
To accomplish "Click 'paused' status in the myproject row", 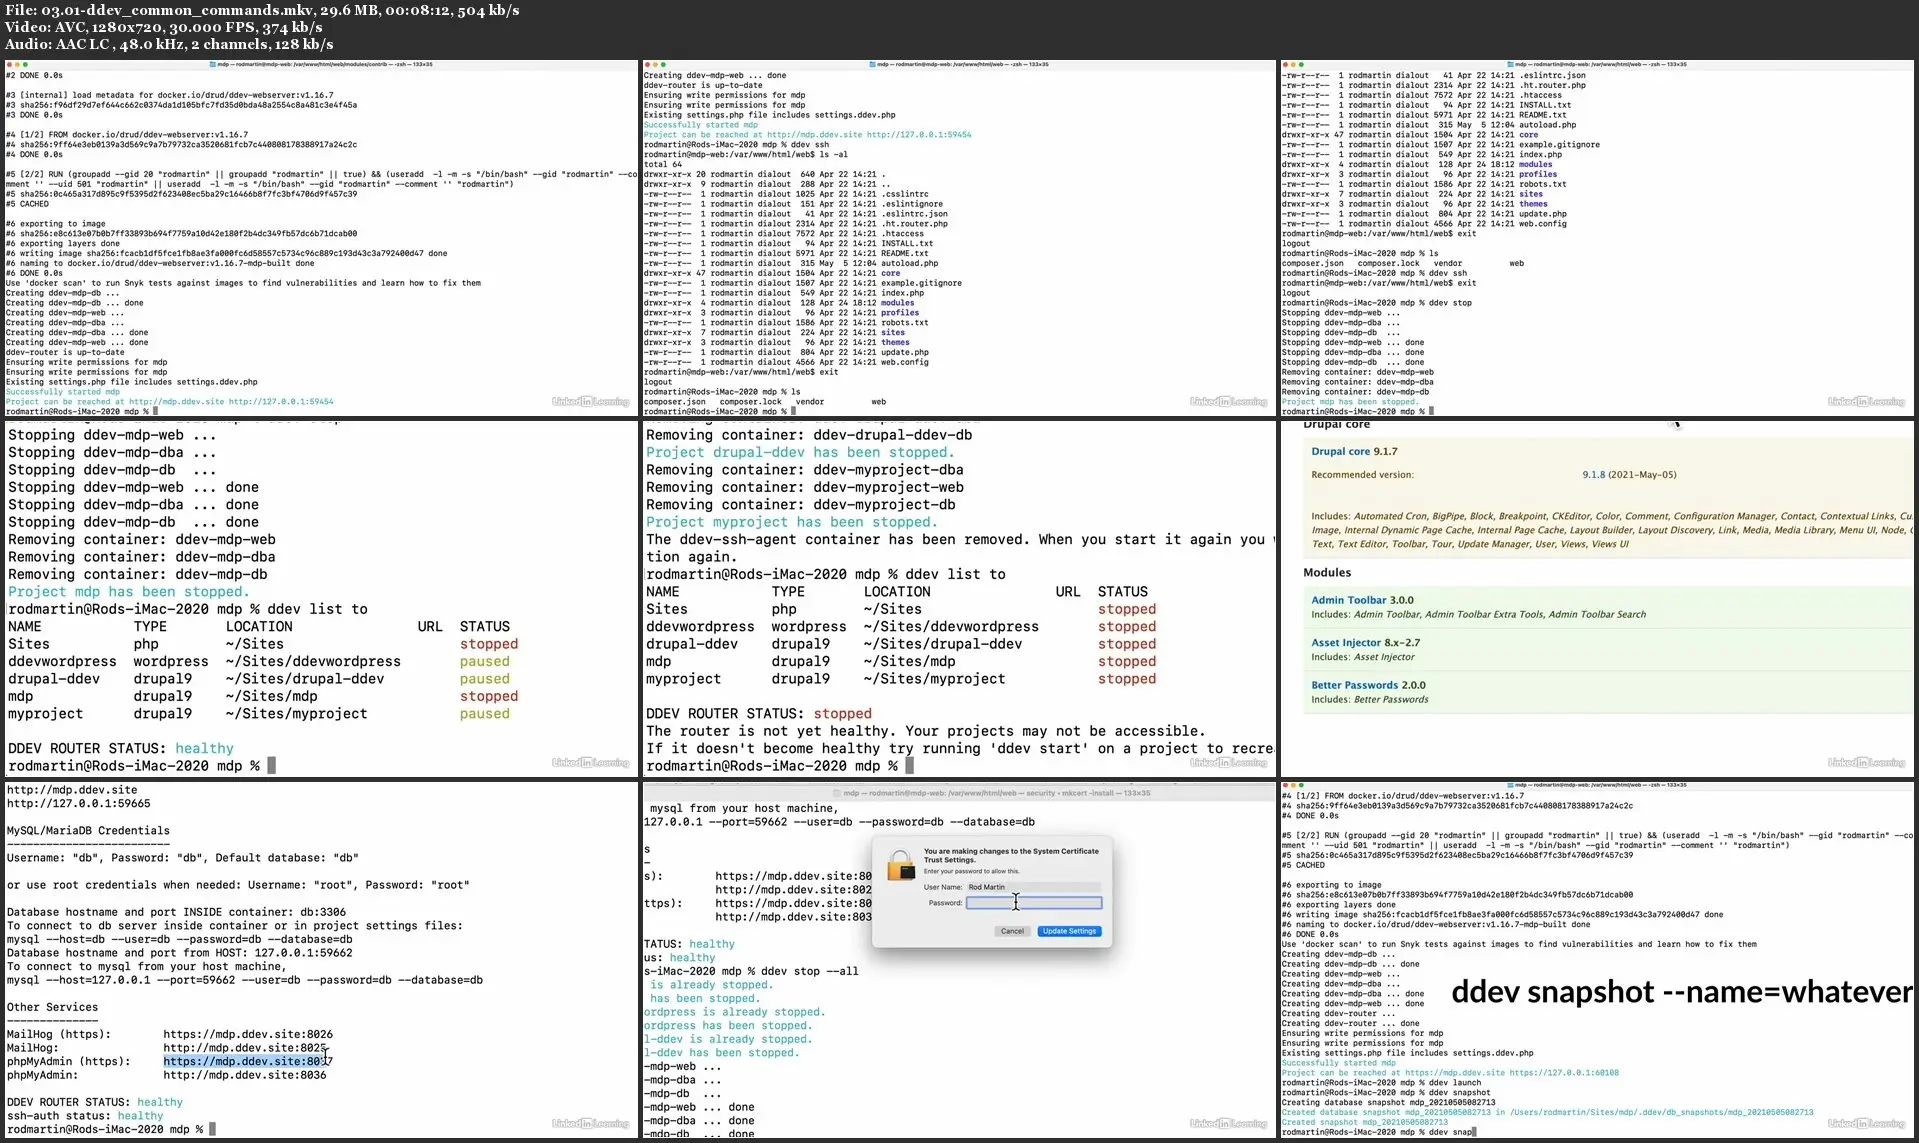I will pos(485,714).
